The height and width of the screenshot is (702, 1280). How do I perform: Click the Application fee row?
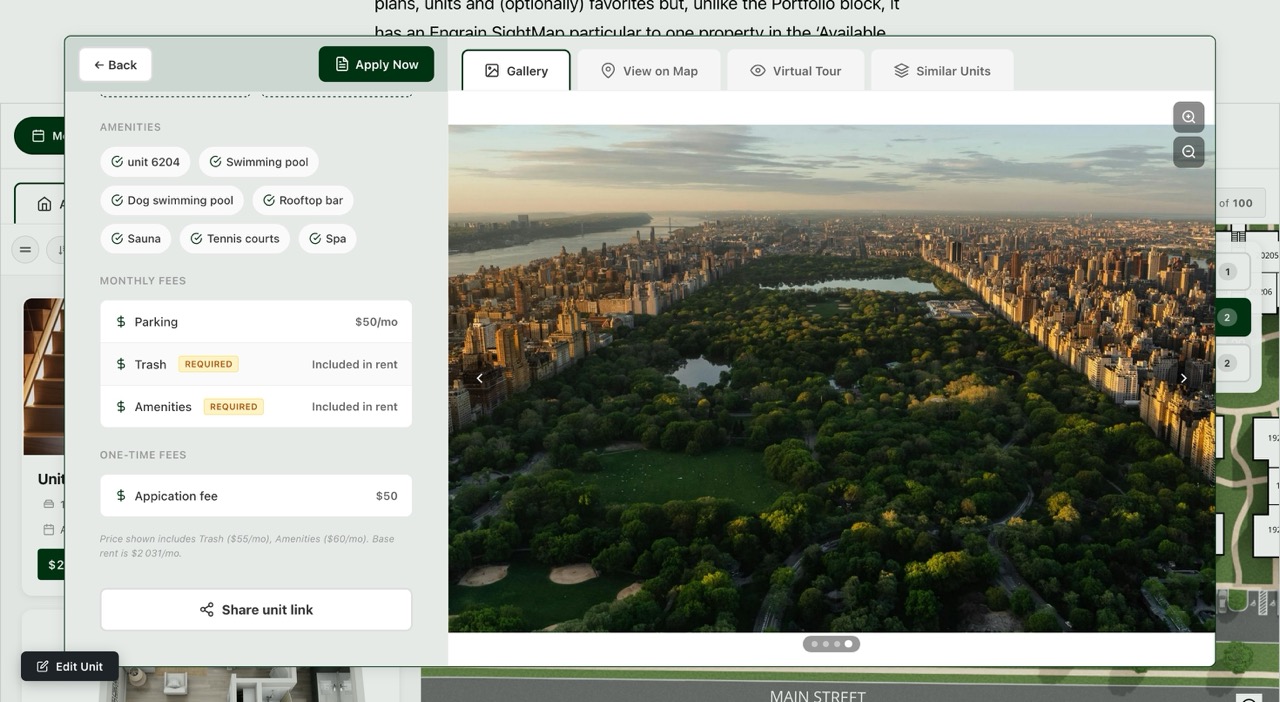(256, 496)
